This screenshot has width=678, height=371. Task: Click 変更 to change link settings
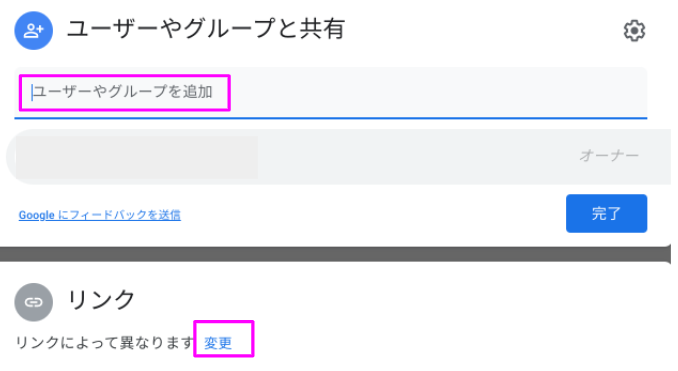(x=218, y=343)
